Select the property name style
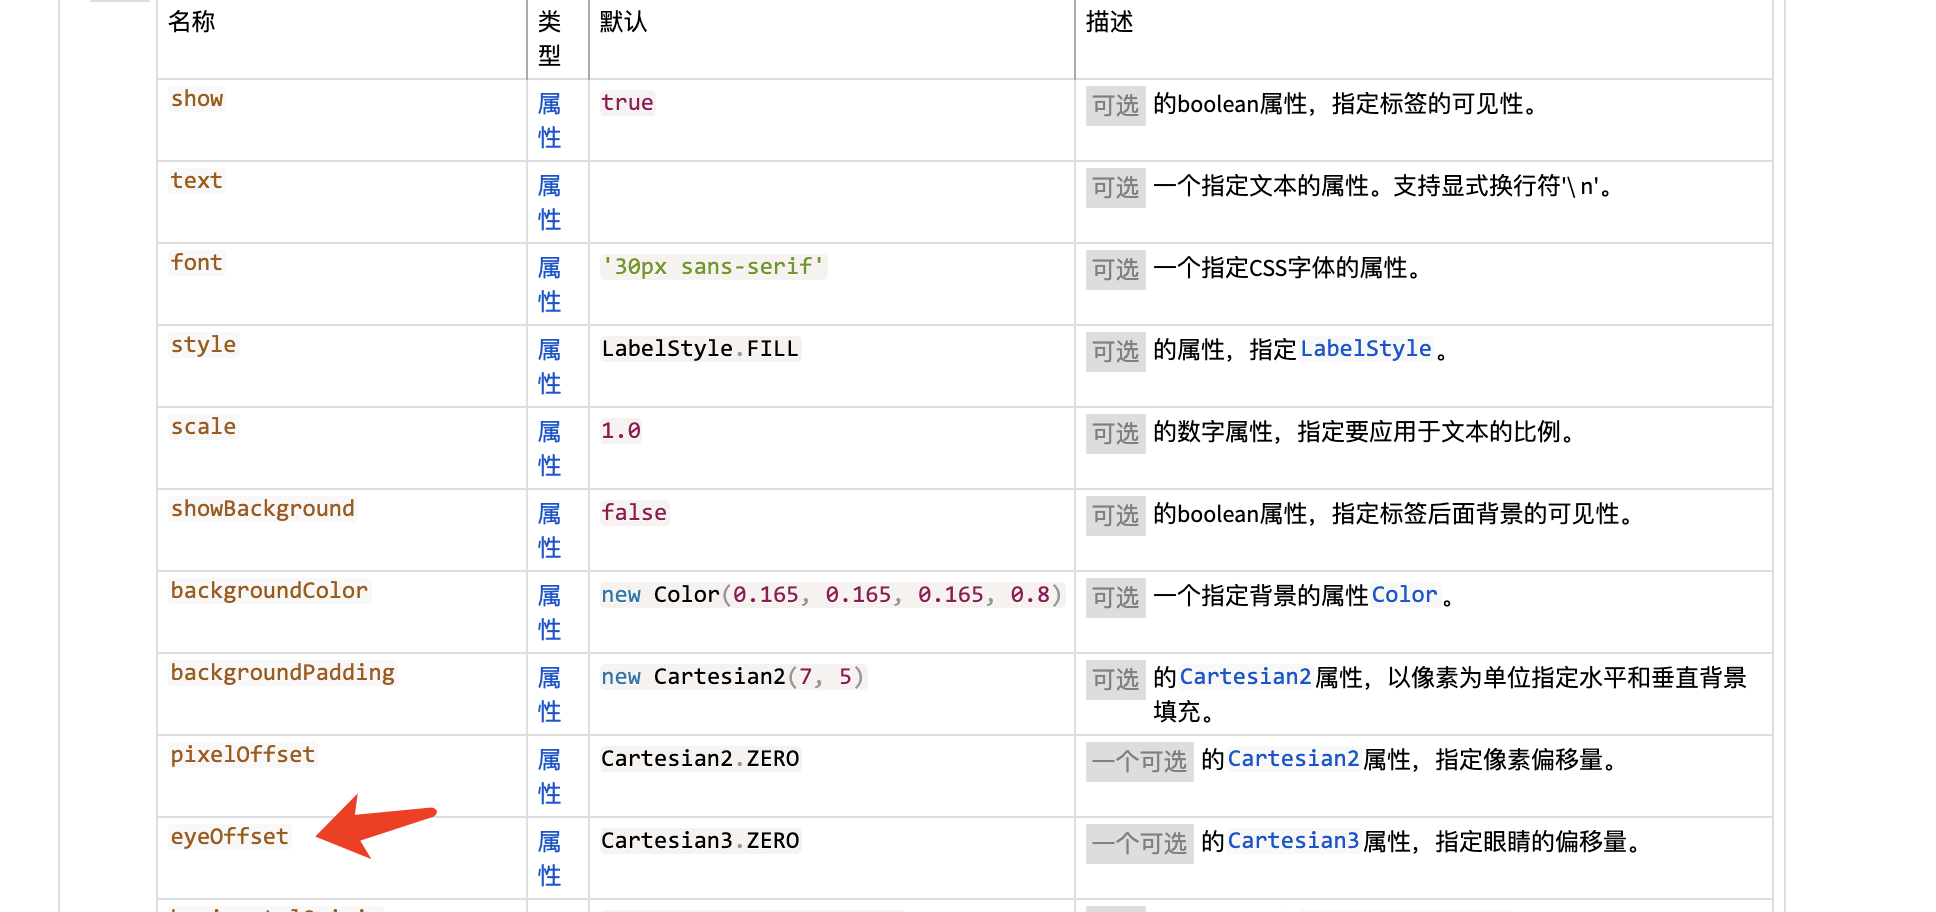The width and height of the screenshot is (1936, 912). click(203, 345)
